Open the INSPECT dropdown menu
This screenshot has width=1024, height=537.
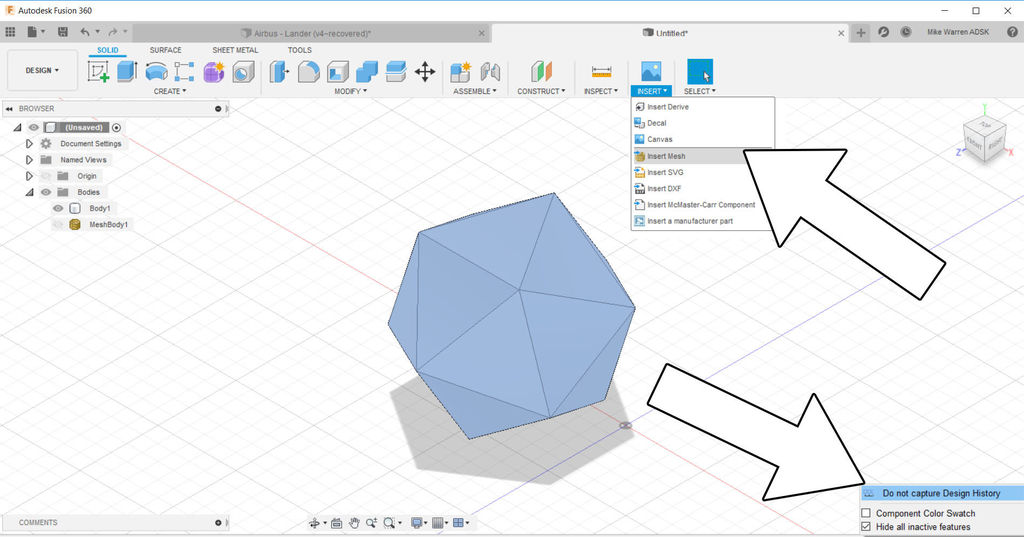[x=601, y=91]
